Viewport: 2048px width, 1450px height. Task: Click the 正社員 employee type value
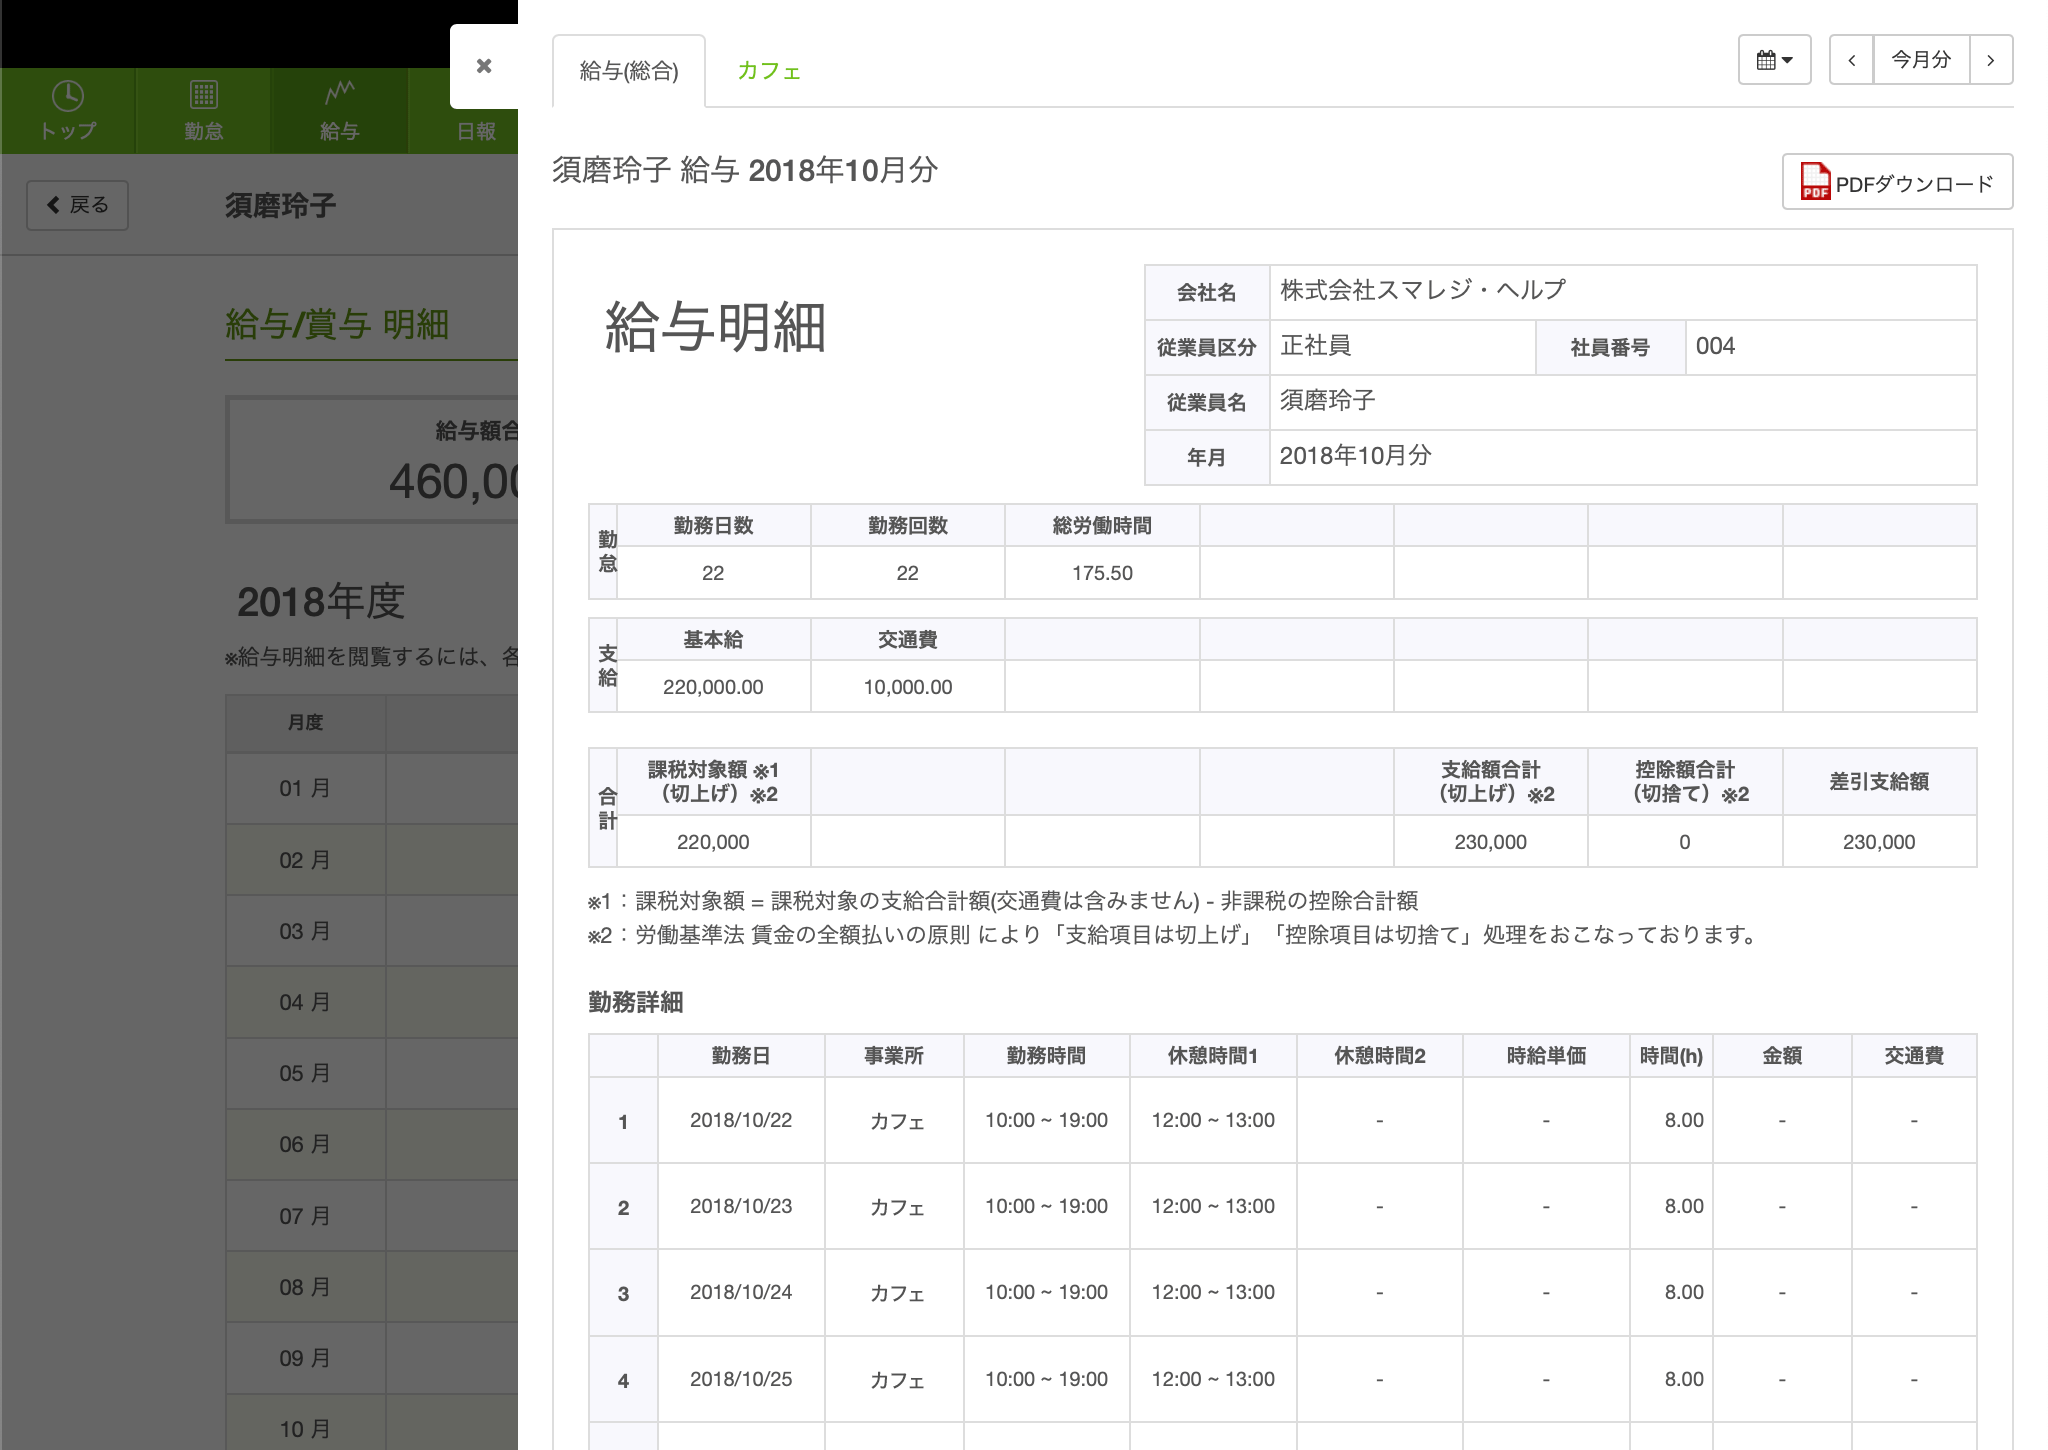click(x=1315, y=346)
